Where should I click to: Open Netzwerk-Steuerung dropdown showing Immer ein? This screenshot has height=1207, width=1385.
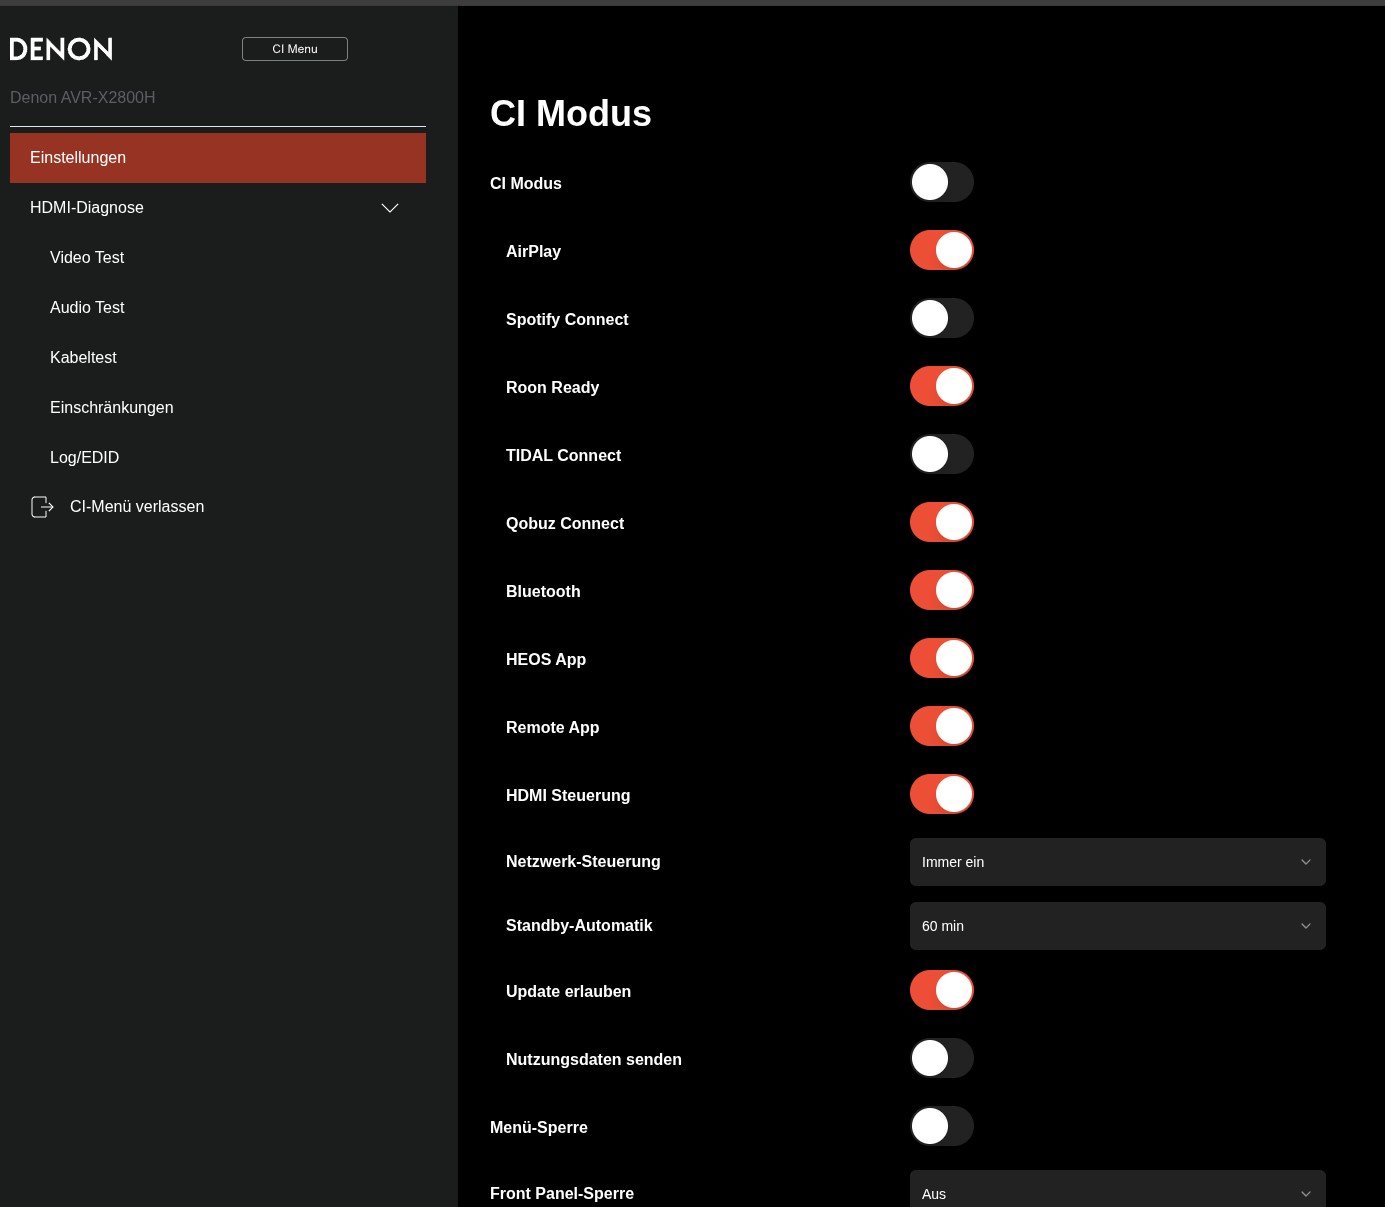click(1118, 862)
